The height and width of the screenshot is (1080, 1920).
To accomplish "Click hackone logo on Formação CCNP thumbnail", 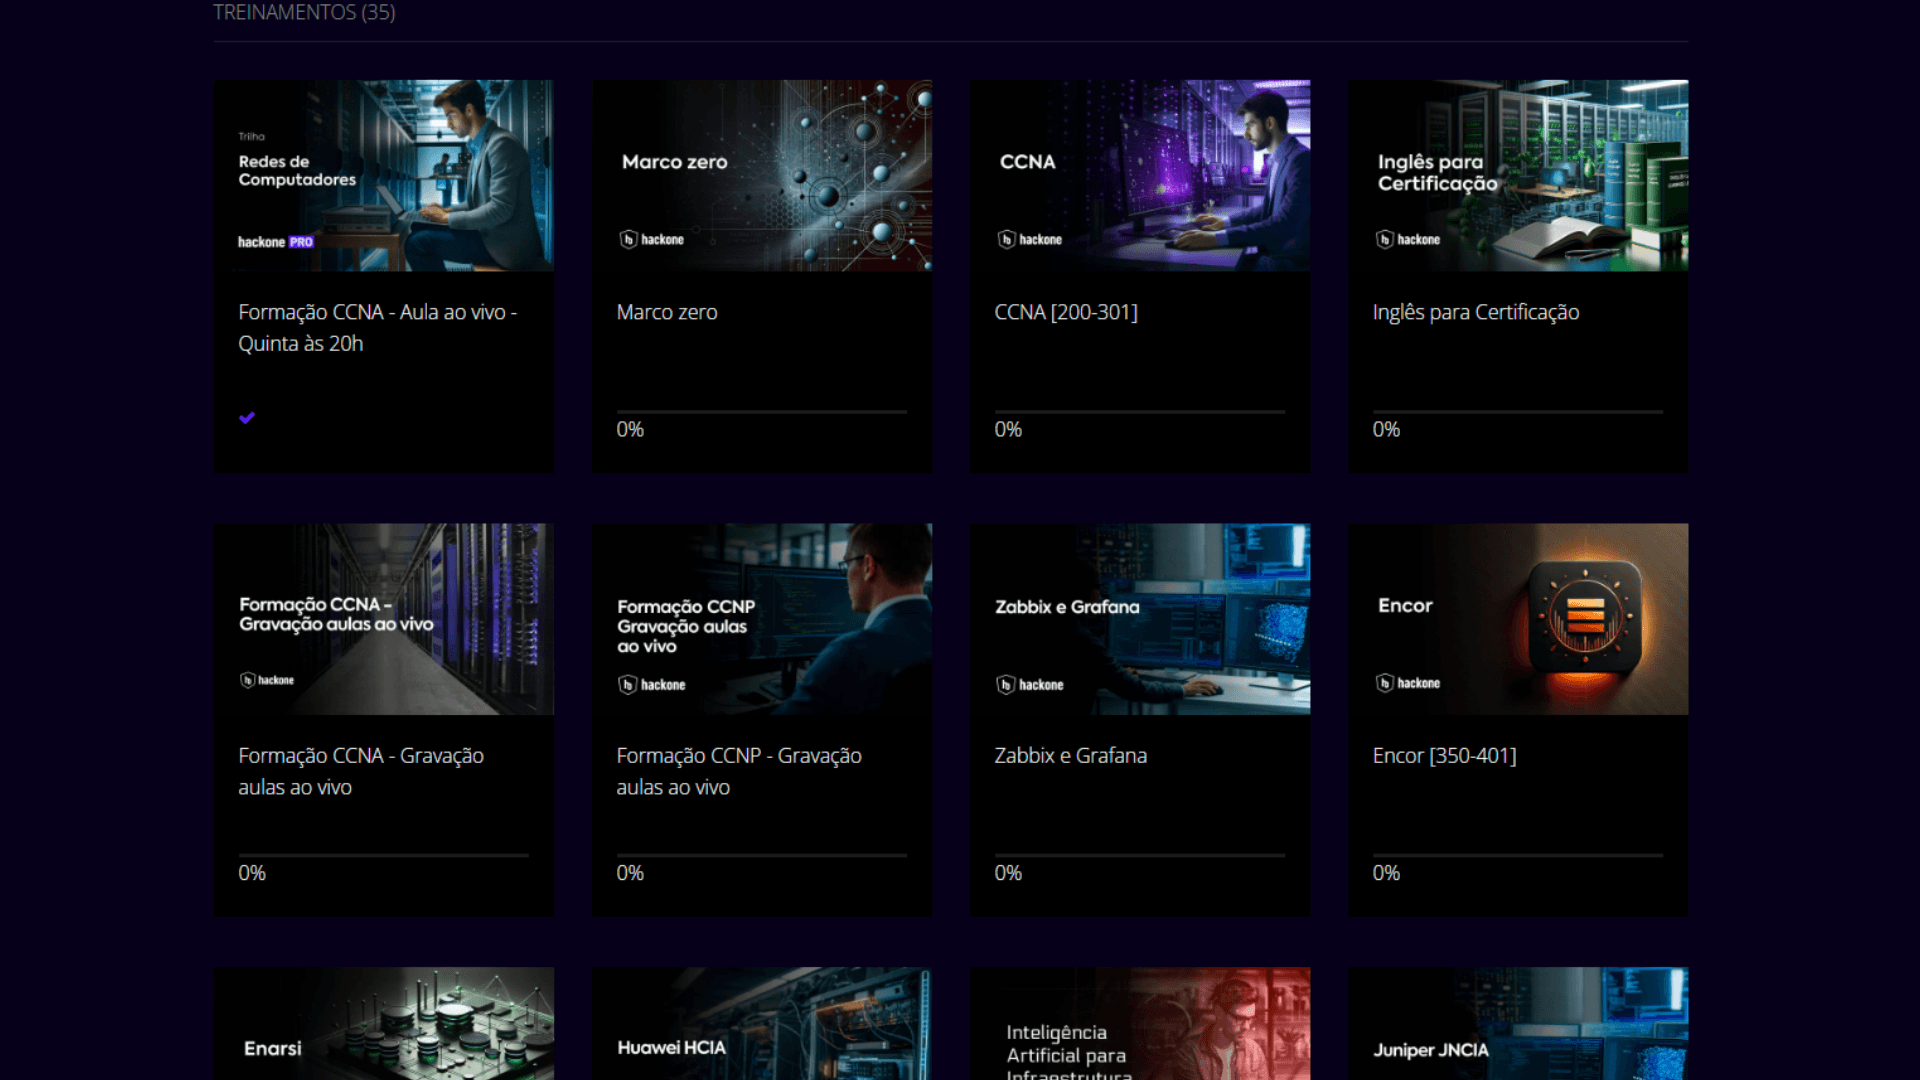I will click(652, 685).
